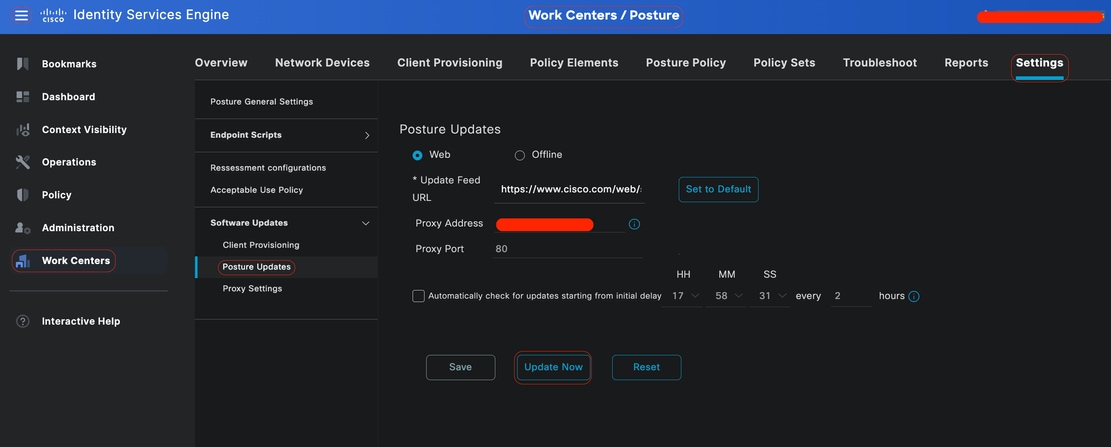Open Client Provisioning under Software Updates
The height and width of the screenshot is (447, 1111).
point(261,245)
